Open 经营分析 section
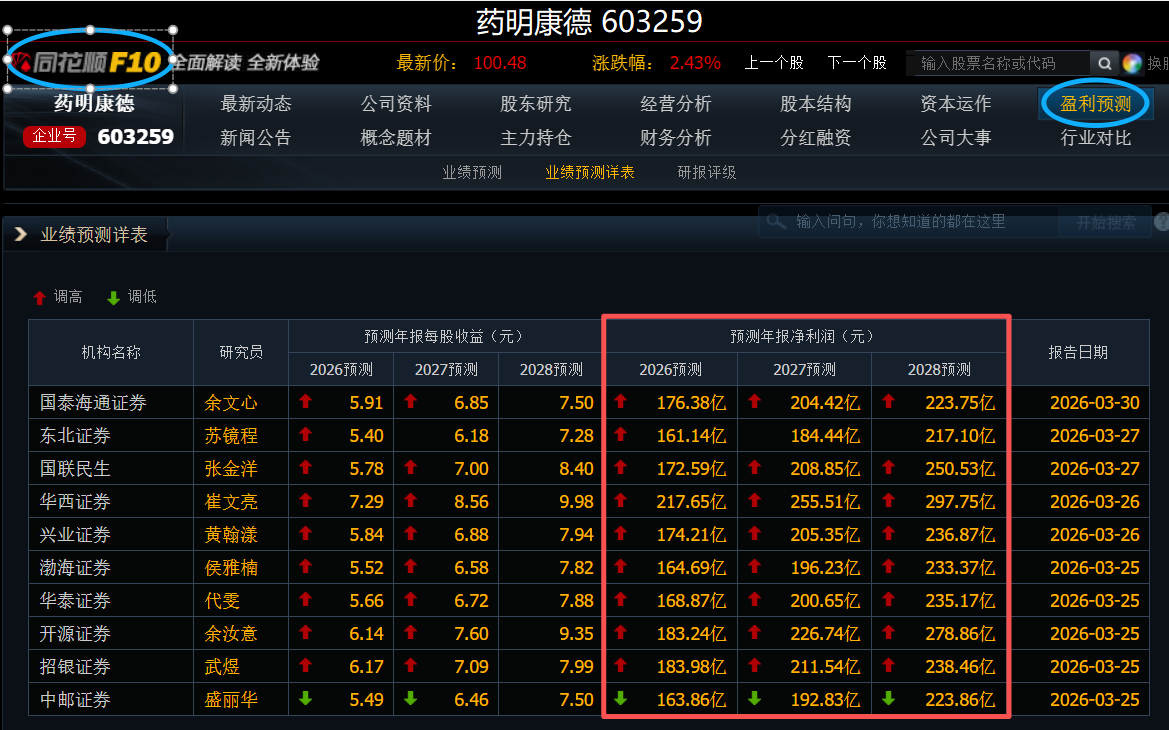Image resolution: width=1169 pixels, height=730 pixels. [x=675, y=104]
